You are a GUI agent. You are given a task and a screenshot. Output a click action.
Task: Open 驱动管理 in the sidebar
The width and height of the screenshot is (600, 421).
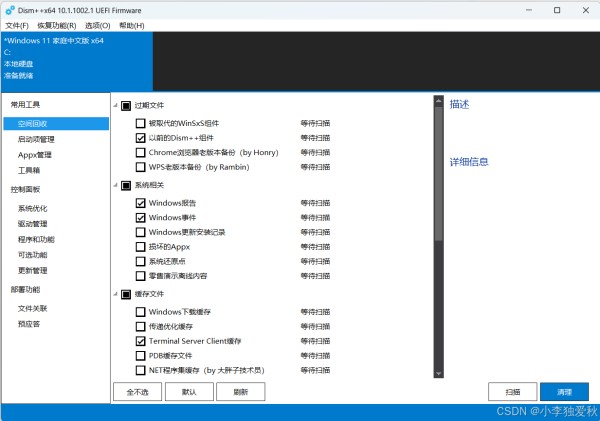coord(33,224)
